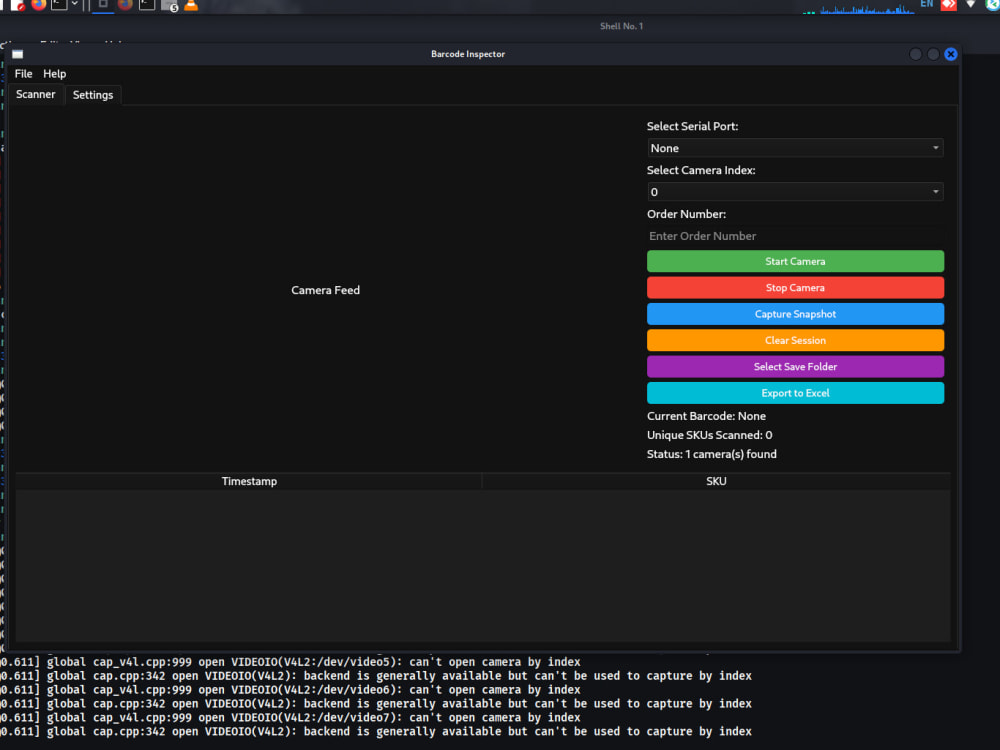Switch to the Firefox taskbar window
This screenshot has width=1000, height=750.
(x=125, y=4)
